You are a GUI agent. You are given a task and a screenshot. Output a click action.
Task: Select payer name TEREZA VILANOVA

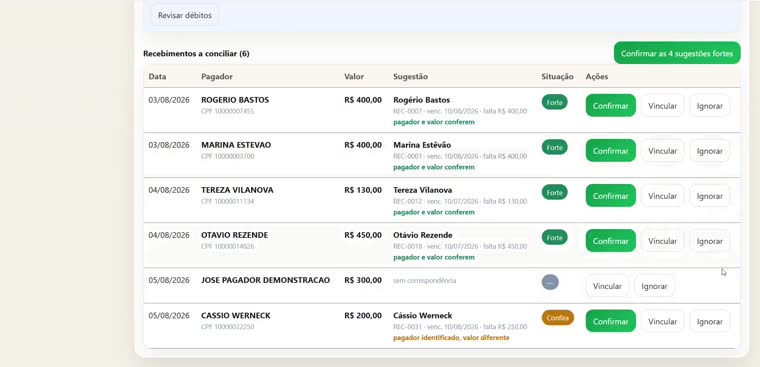pos(237,190)
